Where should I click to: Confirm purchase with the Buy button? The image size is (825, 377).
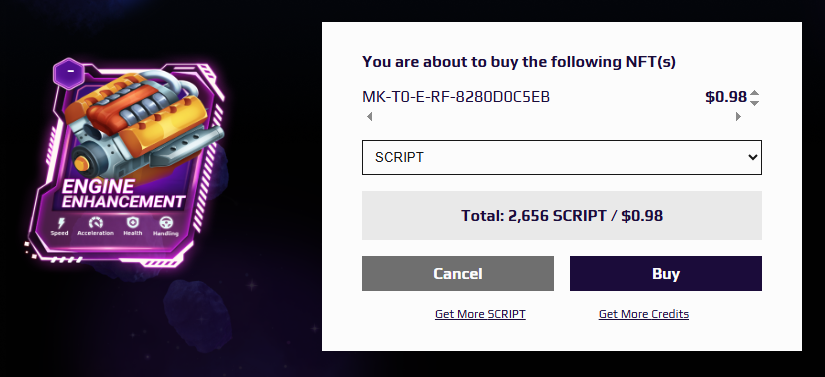pyautogui.click(x=666, y=273)
